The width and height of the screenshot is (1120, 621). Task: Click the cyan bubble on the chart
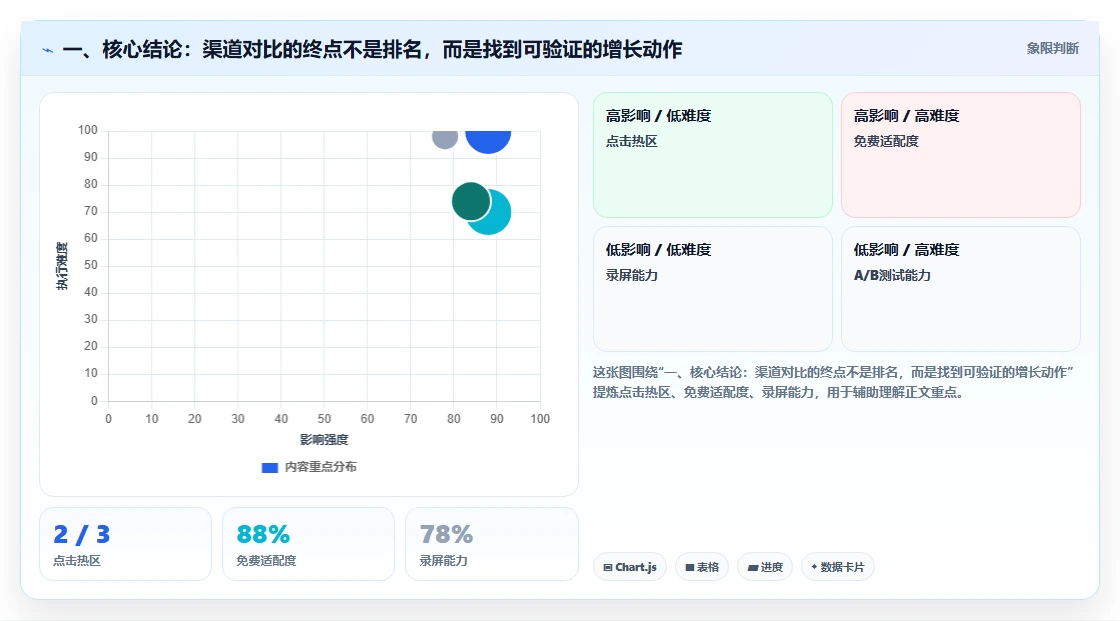pyautogui.click(x=494, y=214)
